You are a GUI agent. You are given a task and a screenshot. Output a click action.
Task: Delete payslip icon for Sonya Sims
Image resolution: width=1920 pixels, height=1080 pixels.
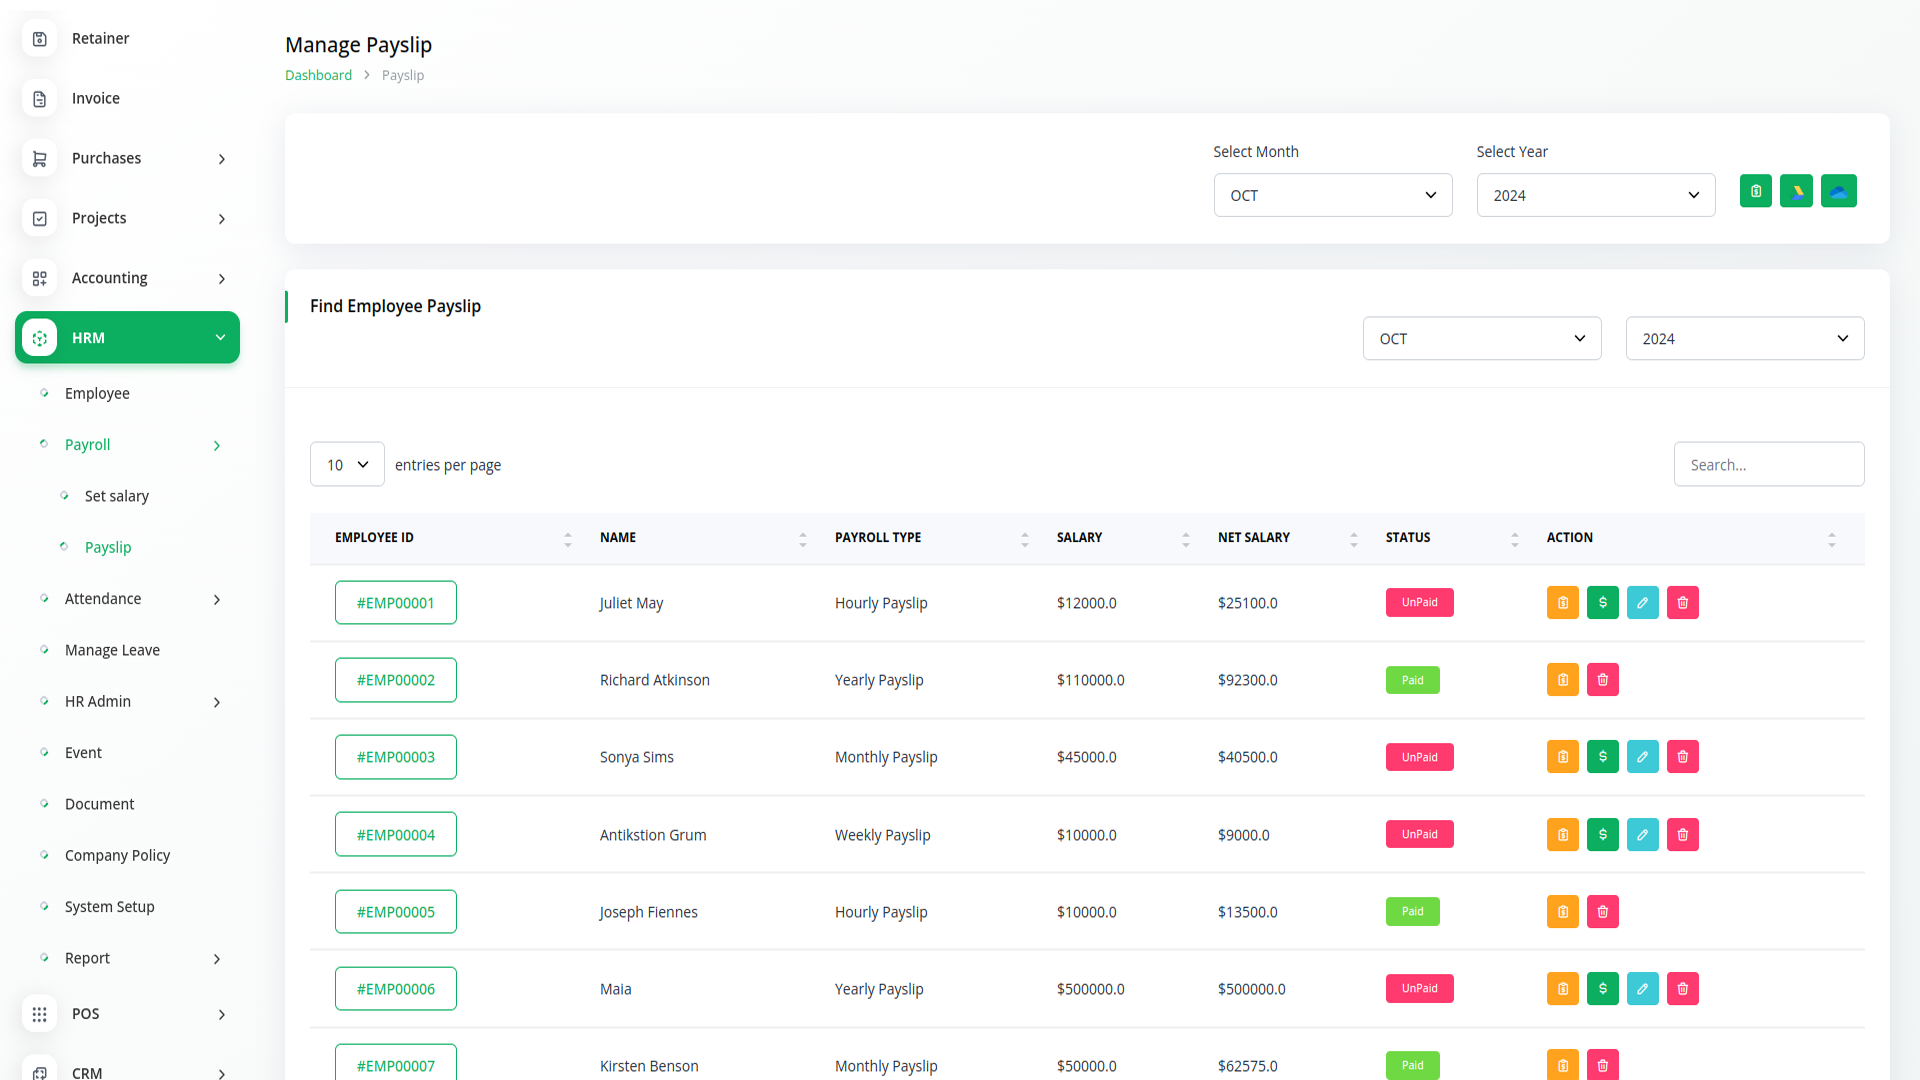pyautogui.click(x=1683, y=757)
